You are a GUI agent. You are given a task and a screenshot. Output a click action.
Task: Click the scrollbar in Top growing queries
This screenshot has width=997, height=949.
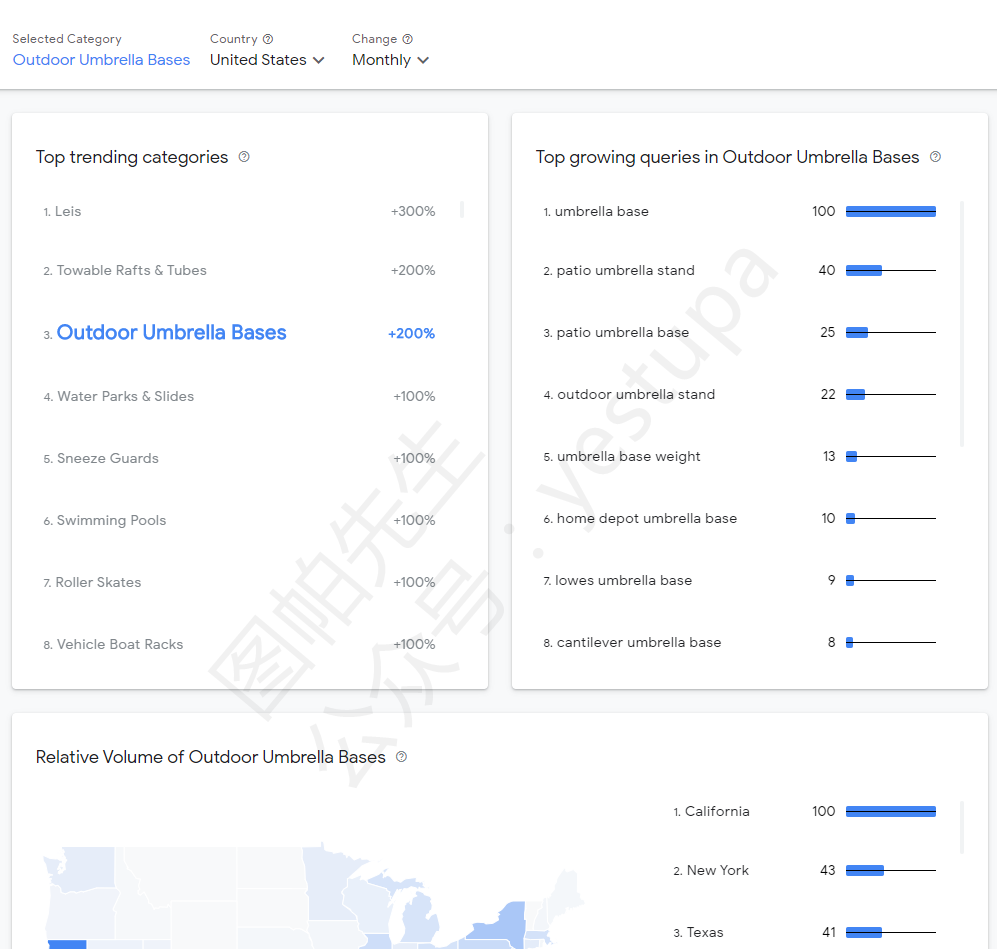pos(962,320)
